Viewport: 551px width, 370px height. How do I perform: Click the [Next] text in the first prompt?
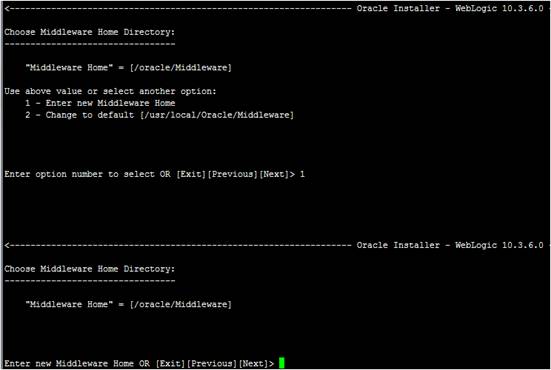[x=274, y=174]
